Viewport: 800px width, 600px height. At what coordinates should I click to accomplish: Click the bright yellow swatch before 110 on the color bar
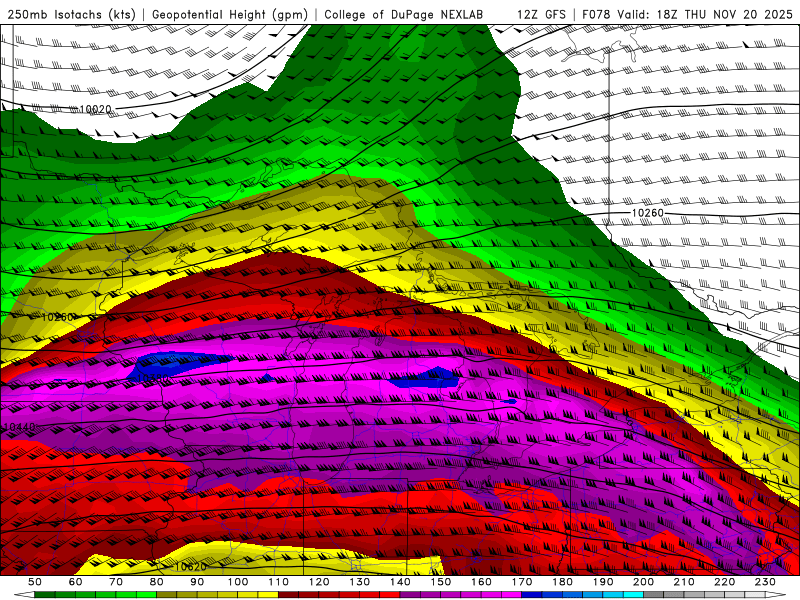point(268,595)
